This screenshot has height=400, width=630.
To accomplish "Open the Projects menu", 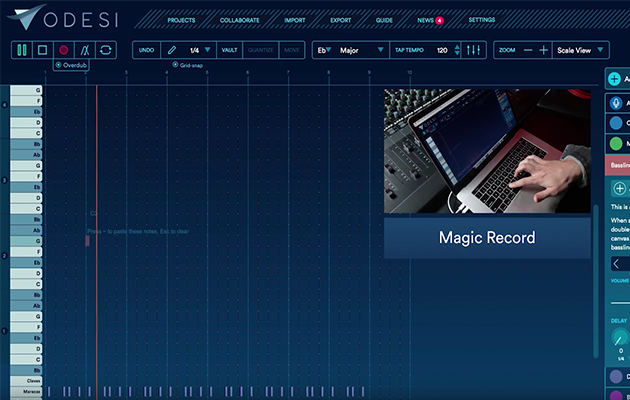I will pos(181,20).
